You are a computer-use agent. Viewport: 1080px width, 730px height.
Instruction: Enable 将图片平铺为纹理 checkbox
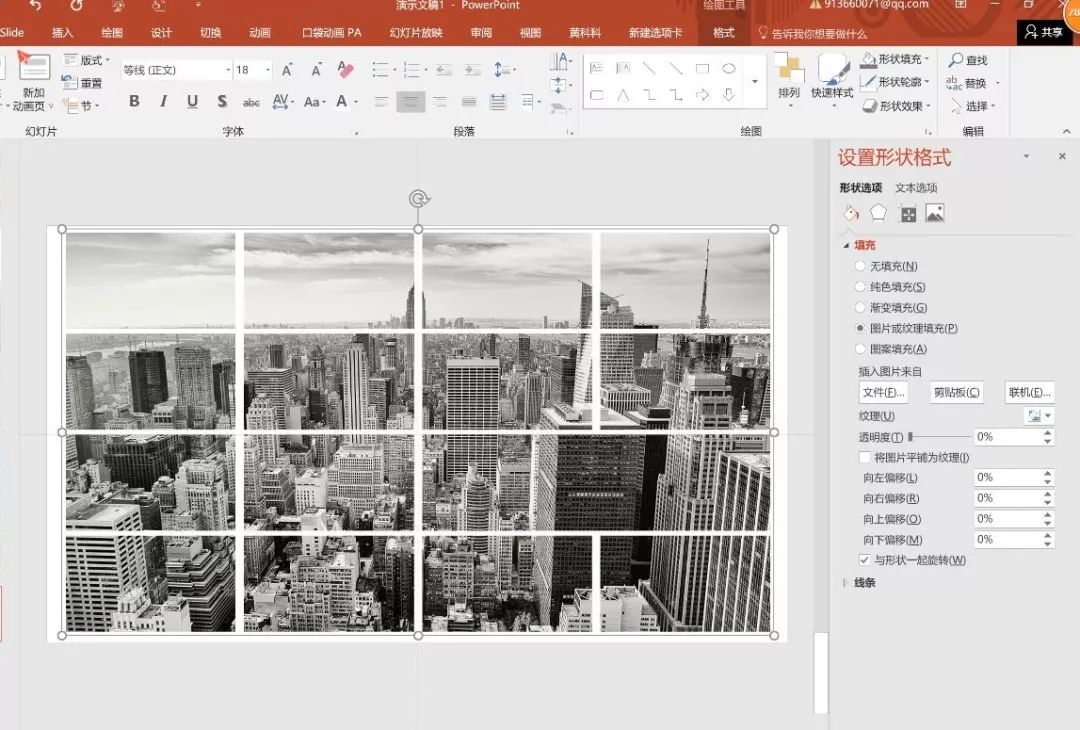[865, 457]
